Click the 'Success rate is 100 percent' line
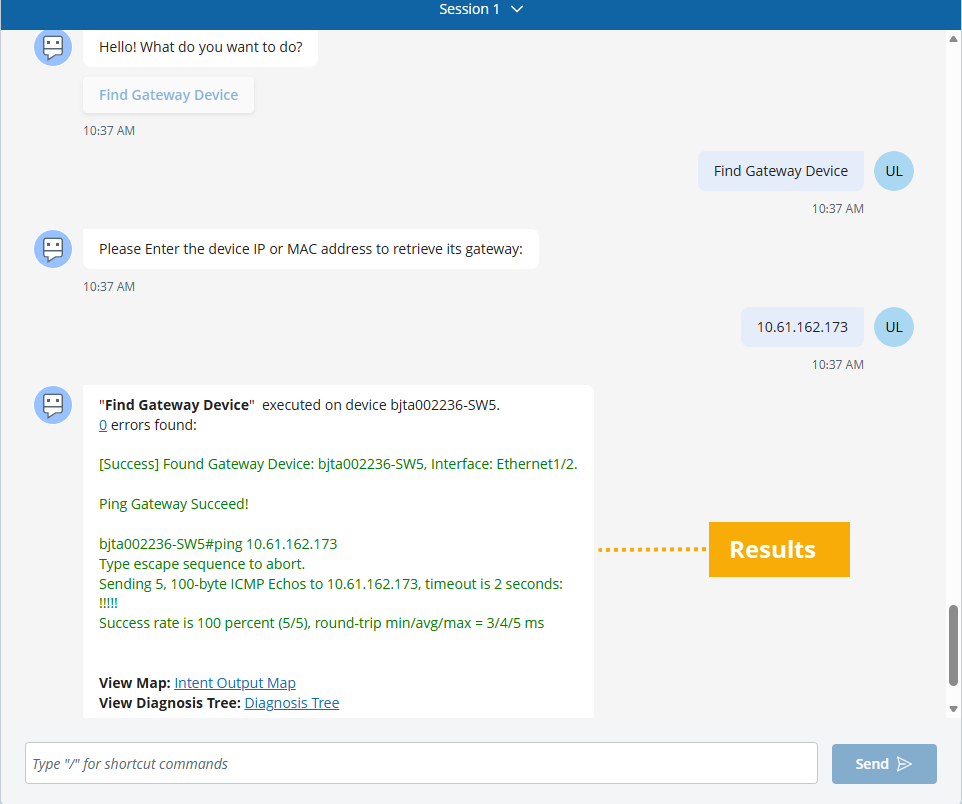The image size is (962, 804). (321, 623)
